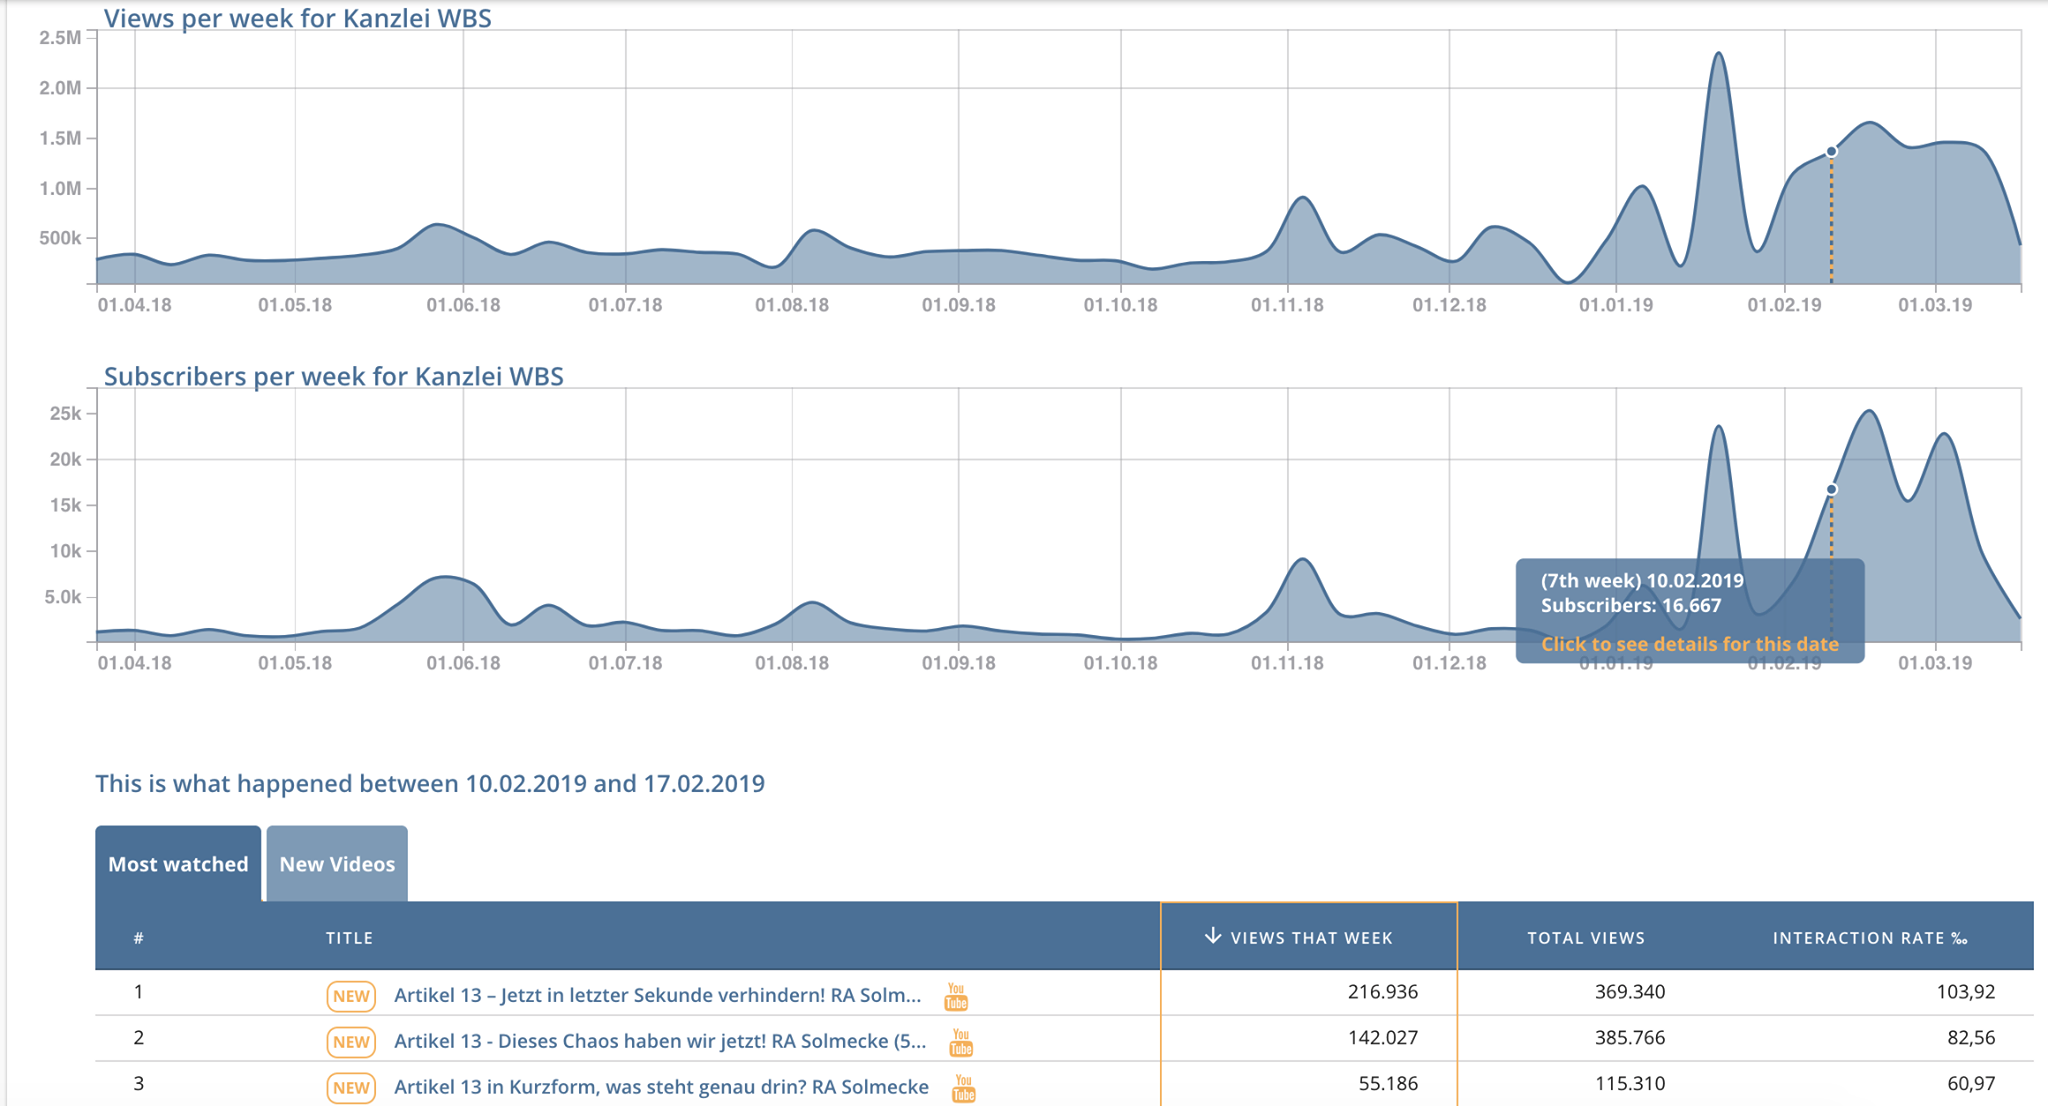Viewport: 2048px width, 1106px height.
Task: Switch to the Most watched tab
Action: coord(178,864)
